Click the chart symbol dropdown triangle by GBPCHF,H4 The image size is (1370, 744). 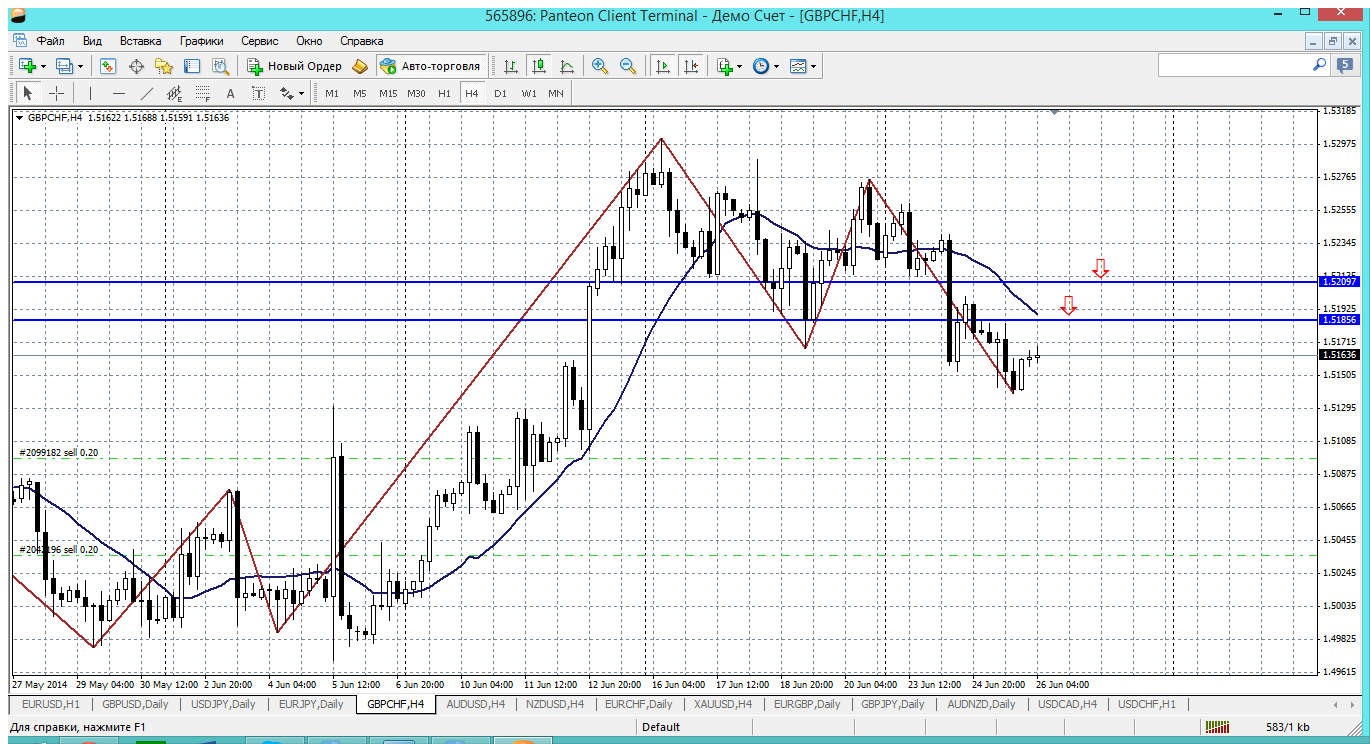tap(20, 118)
